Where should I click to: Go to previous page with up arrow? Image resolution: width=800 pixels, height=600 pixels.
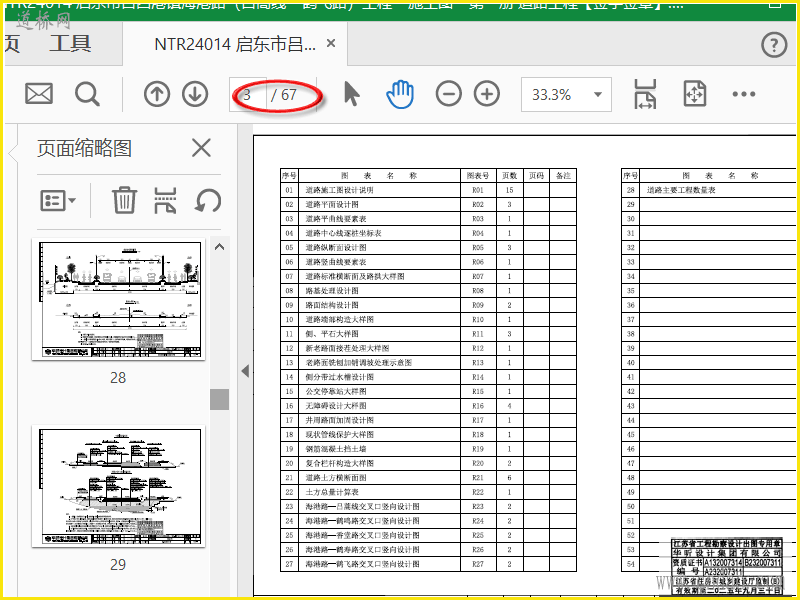(157, 94)
